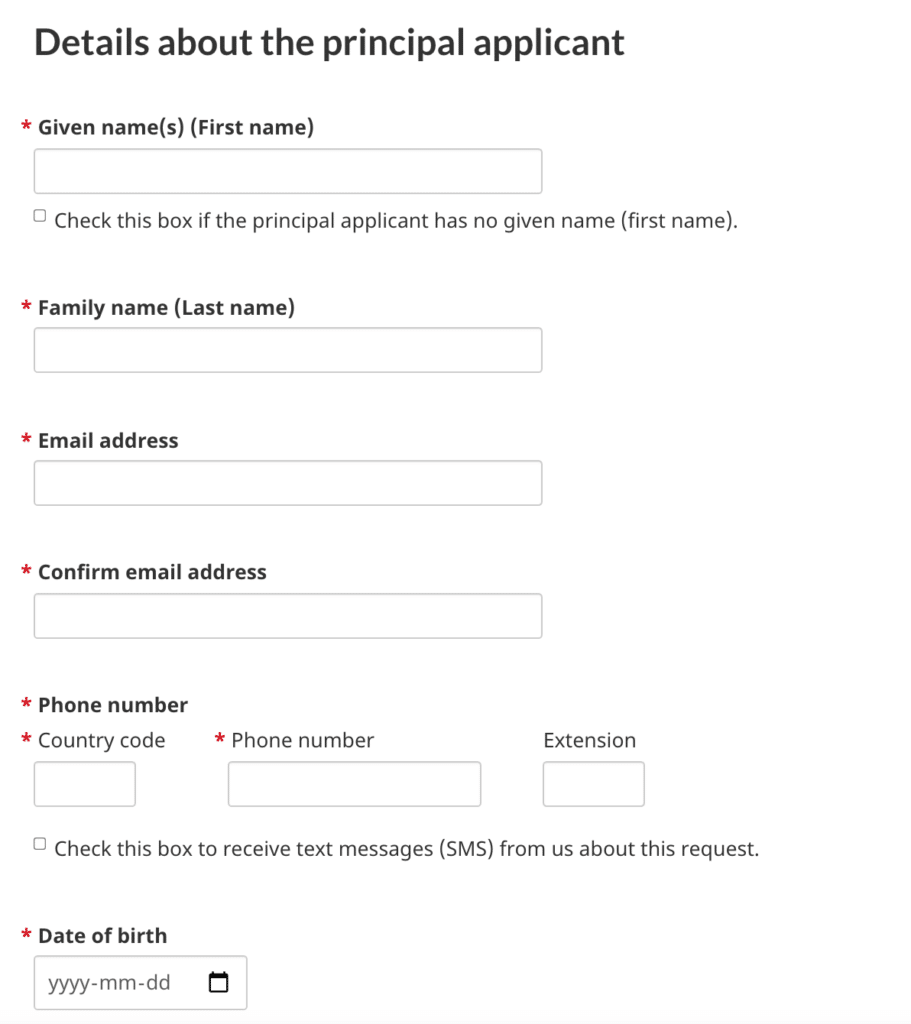Screen dimensions: 911x1024
Task: Click the Given name(s) text field
Action: click(288, 171)
